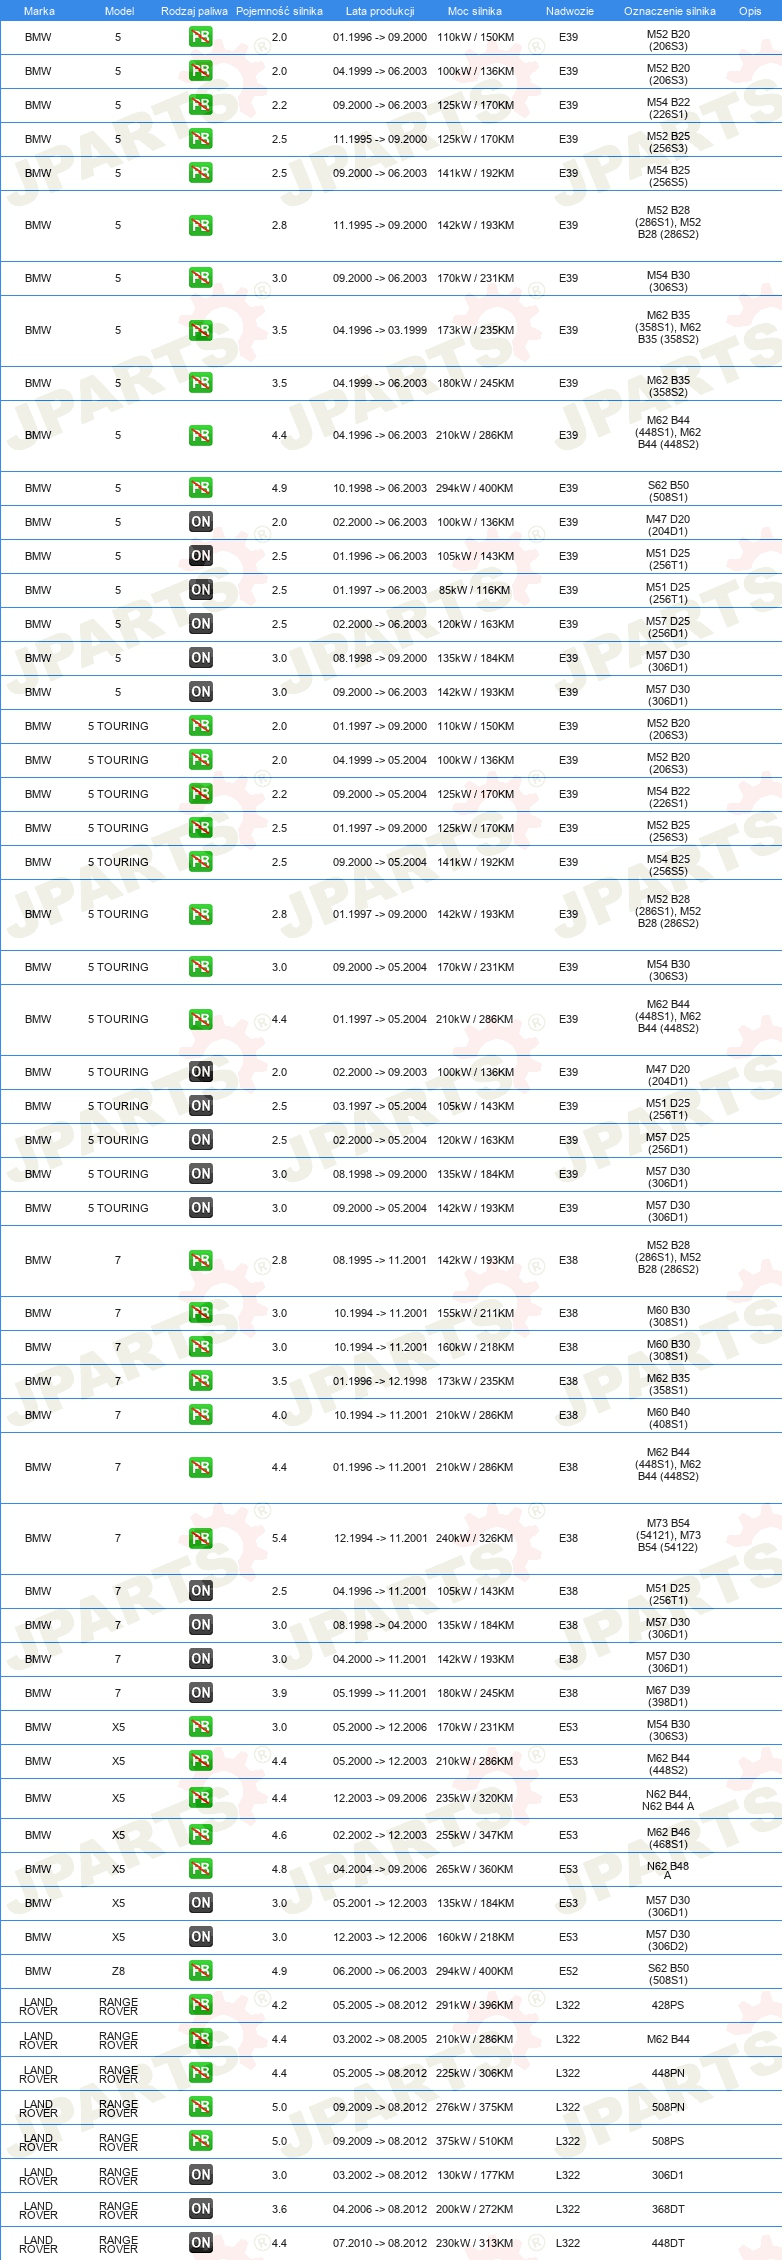Click the PB icon in BMW 7 2.8 row
The width and height of the screenshot is (782, 2260).
pyautogui.click(x=201, y=1261)
